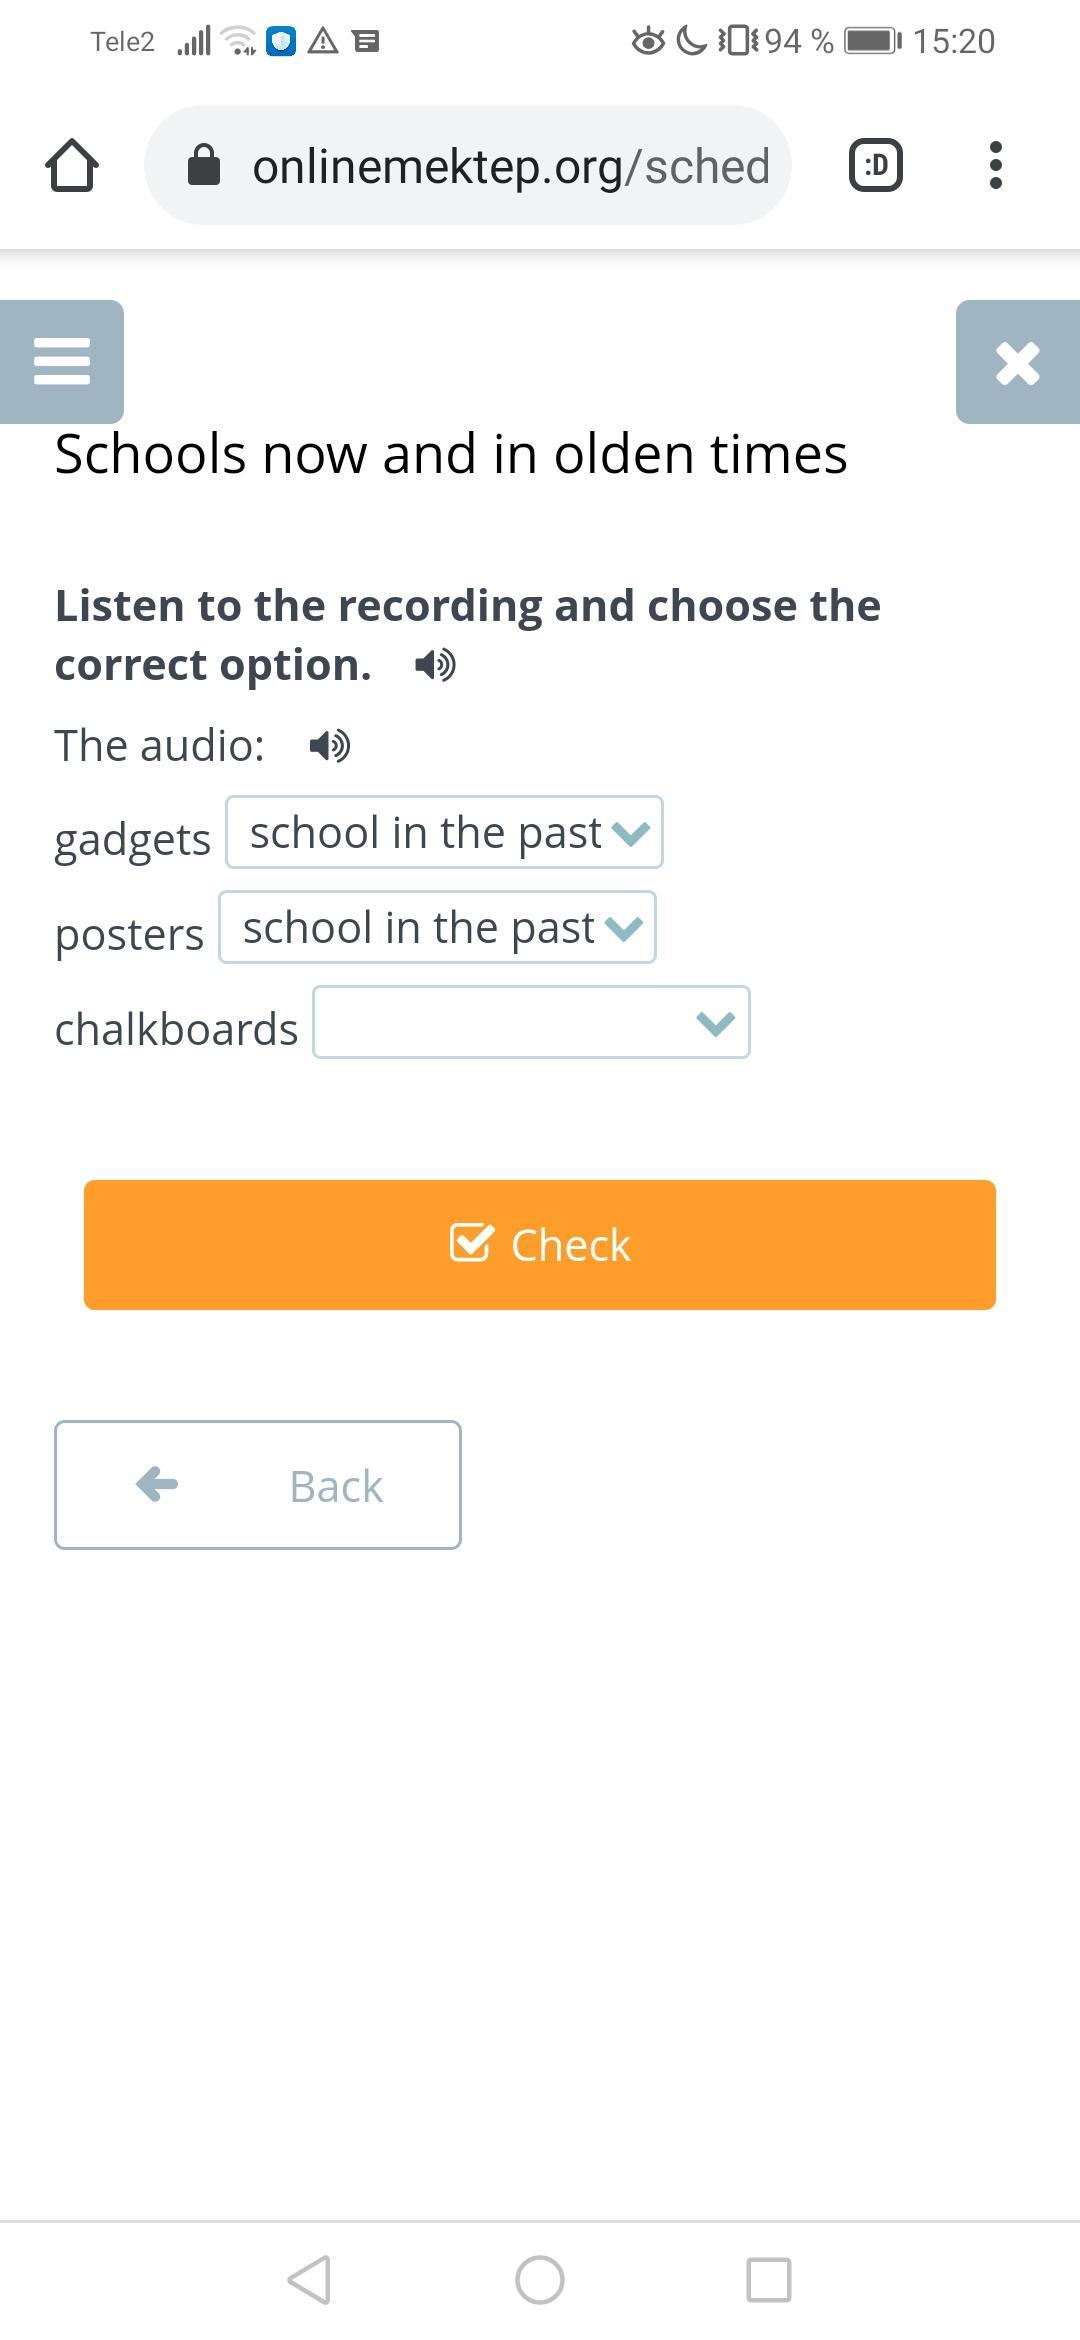Tap the lock icon in address bar

(x=204, y=165)
